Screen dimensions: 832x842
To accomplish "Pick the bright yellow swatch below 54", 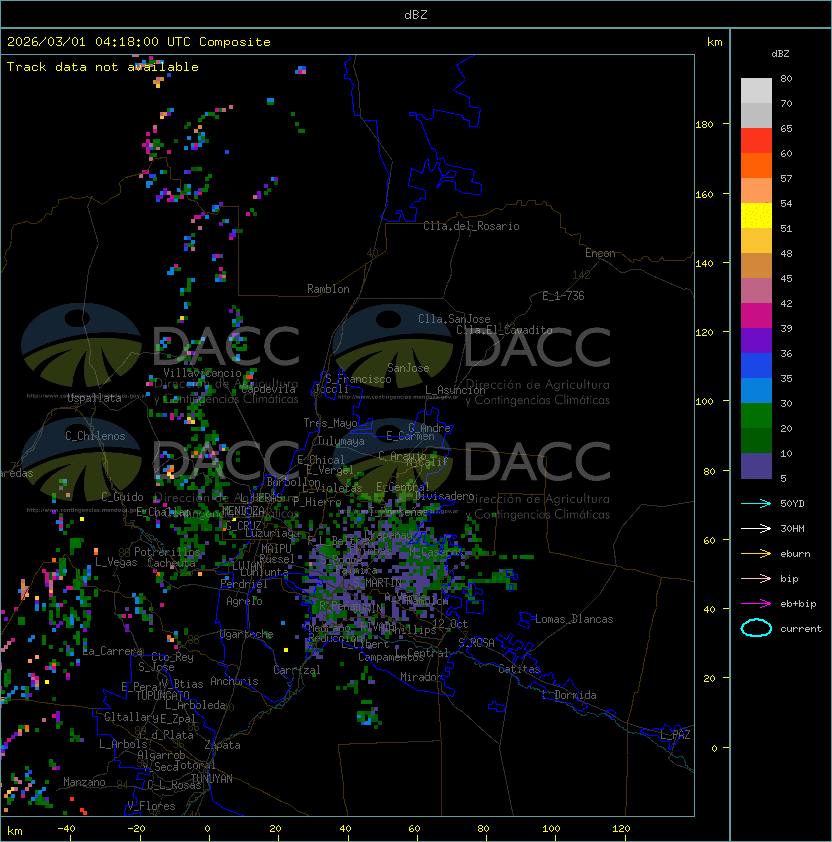I will coord(756,215).
